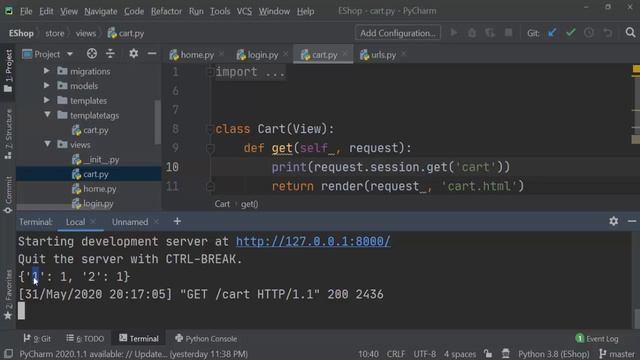
Task: Switch to the Unnamed terminal tab
Action: coord(130,222)
